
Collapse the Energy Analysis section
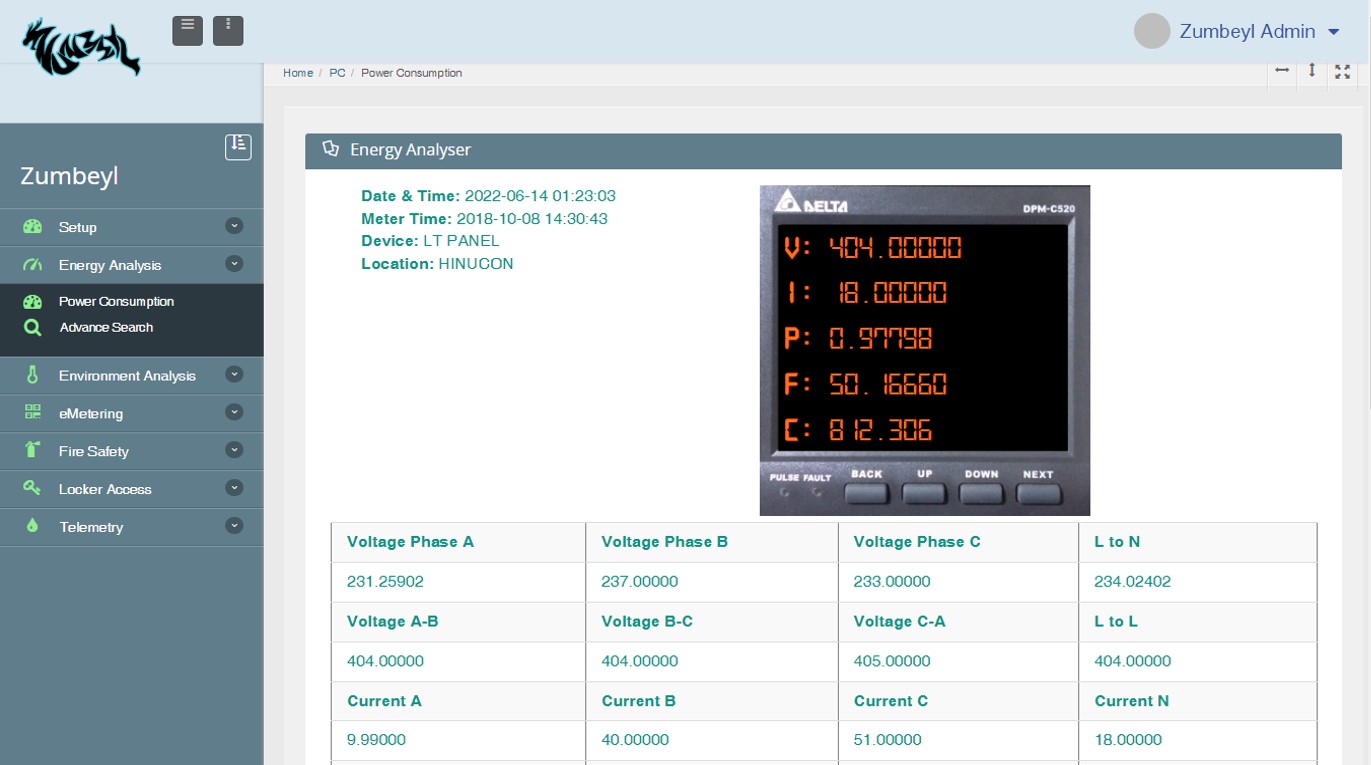[234, 264]
